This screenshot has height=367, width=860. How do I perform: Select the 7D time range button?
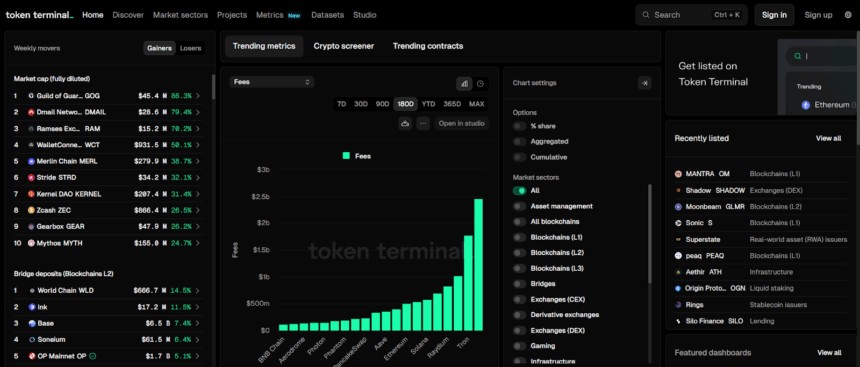tap(342, 104)
